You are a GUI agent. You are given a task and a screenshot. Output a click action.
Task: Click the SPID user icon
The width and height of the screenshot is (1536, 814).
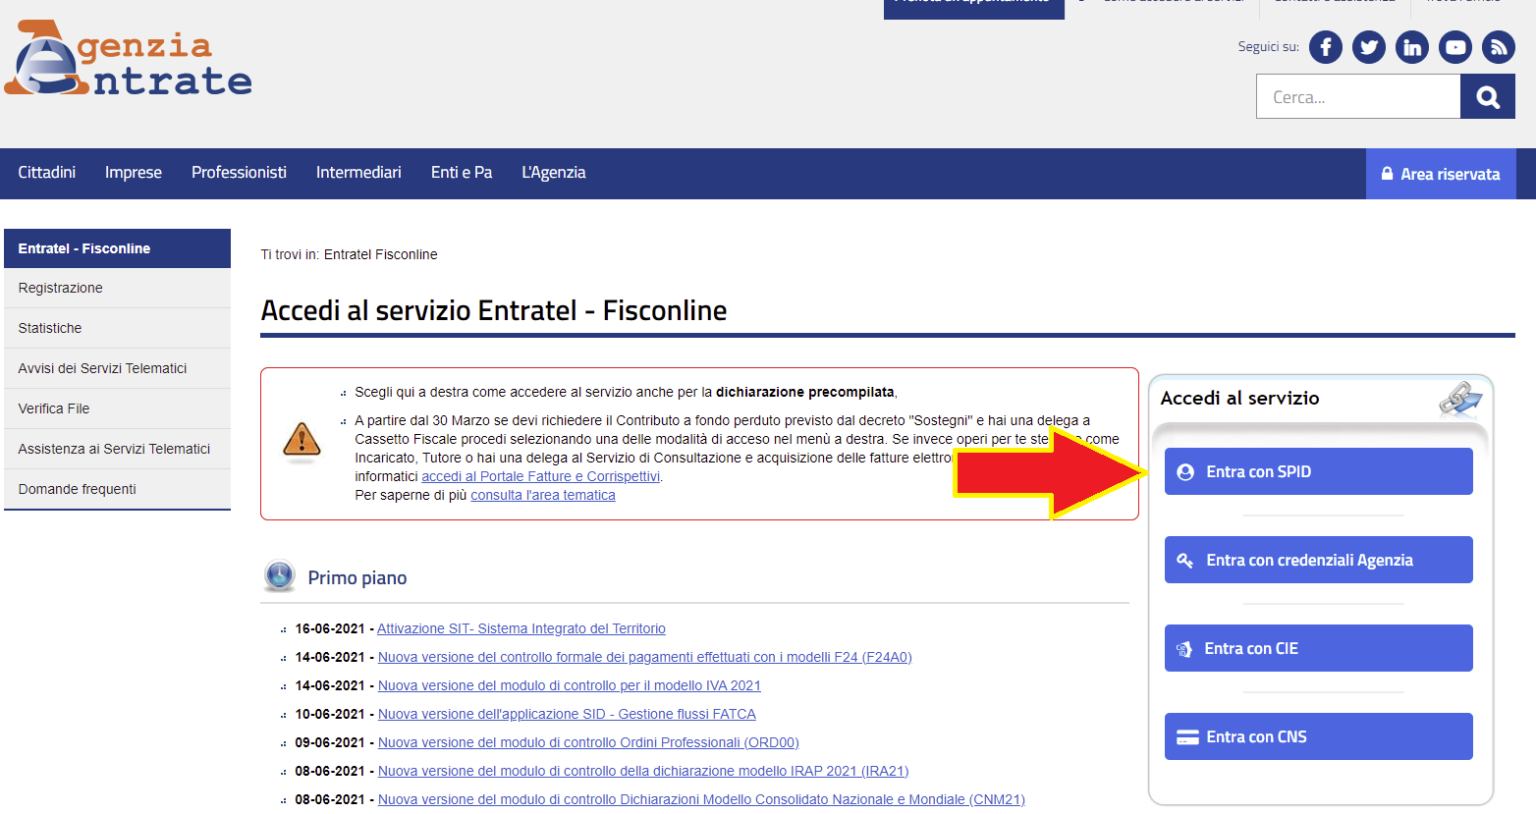tap(1185, 472)
